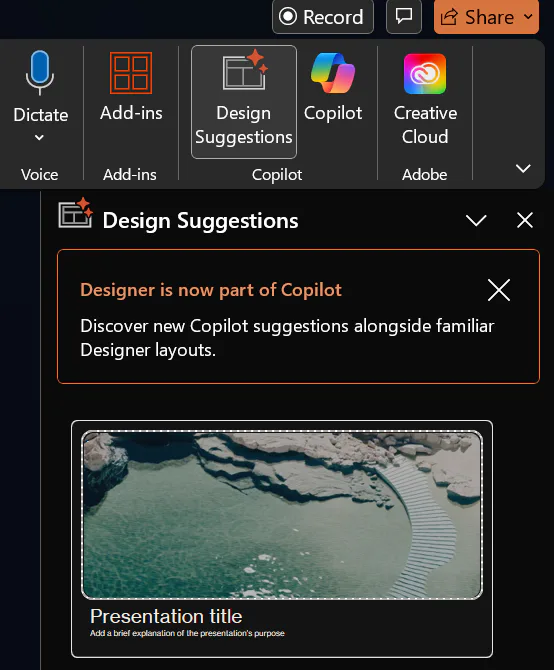Toggle the Design Suggestions ribbon button
Image resolution: width=554 pixels, height=670 pixels.
(243, 102)
